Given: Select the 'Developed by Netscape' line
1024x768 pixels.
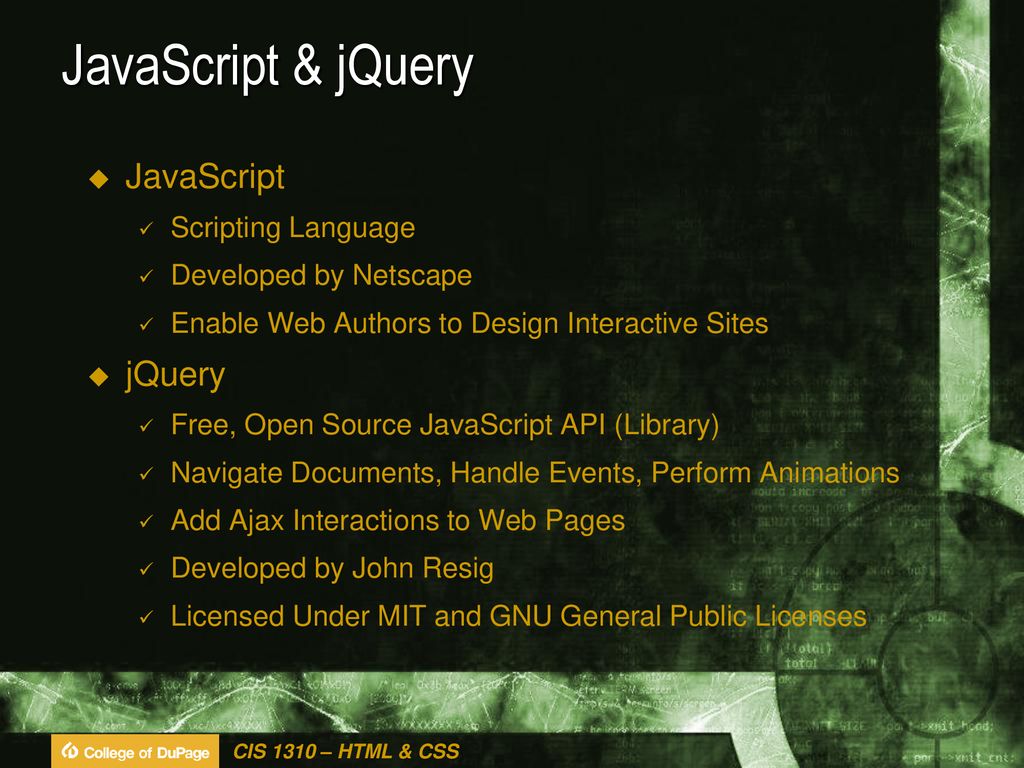Looking at the screenshot, I should [321, 275].
